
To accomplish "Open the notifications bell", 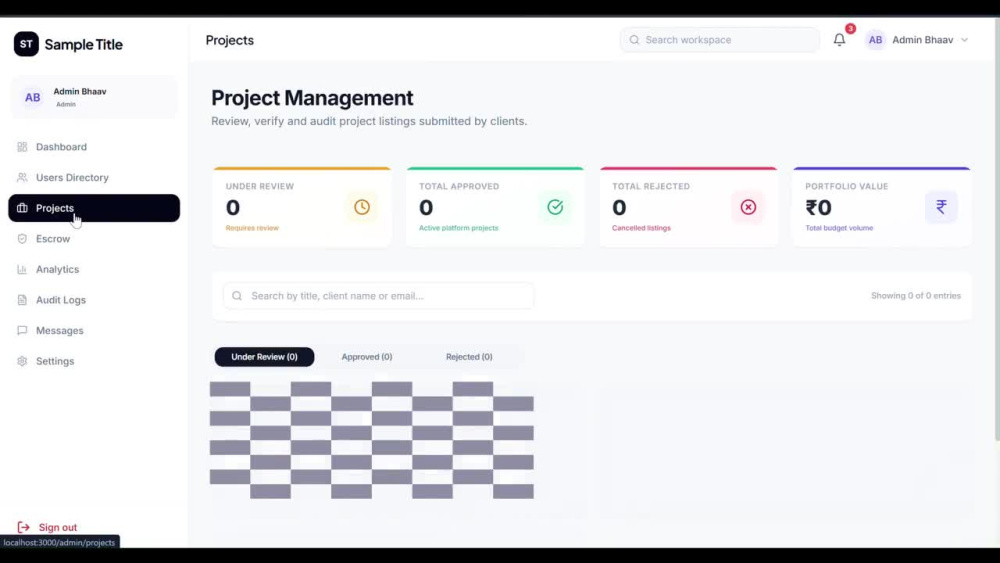I will (839, 40).
